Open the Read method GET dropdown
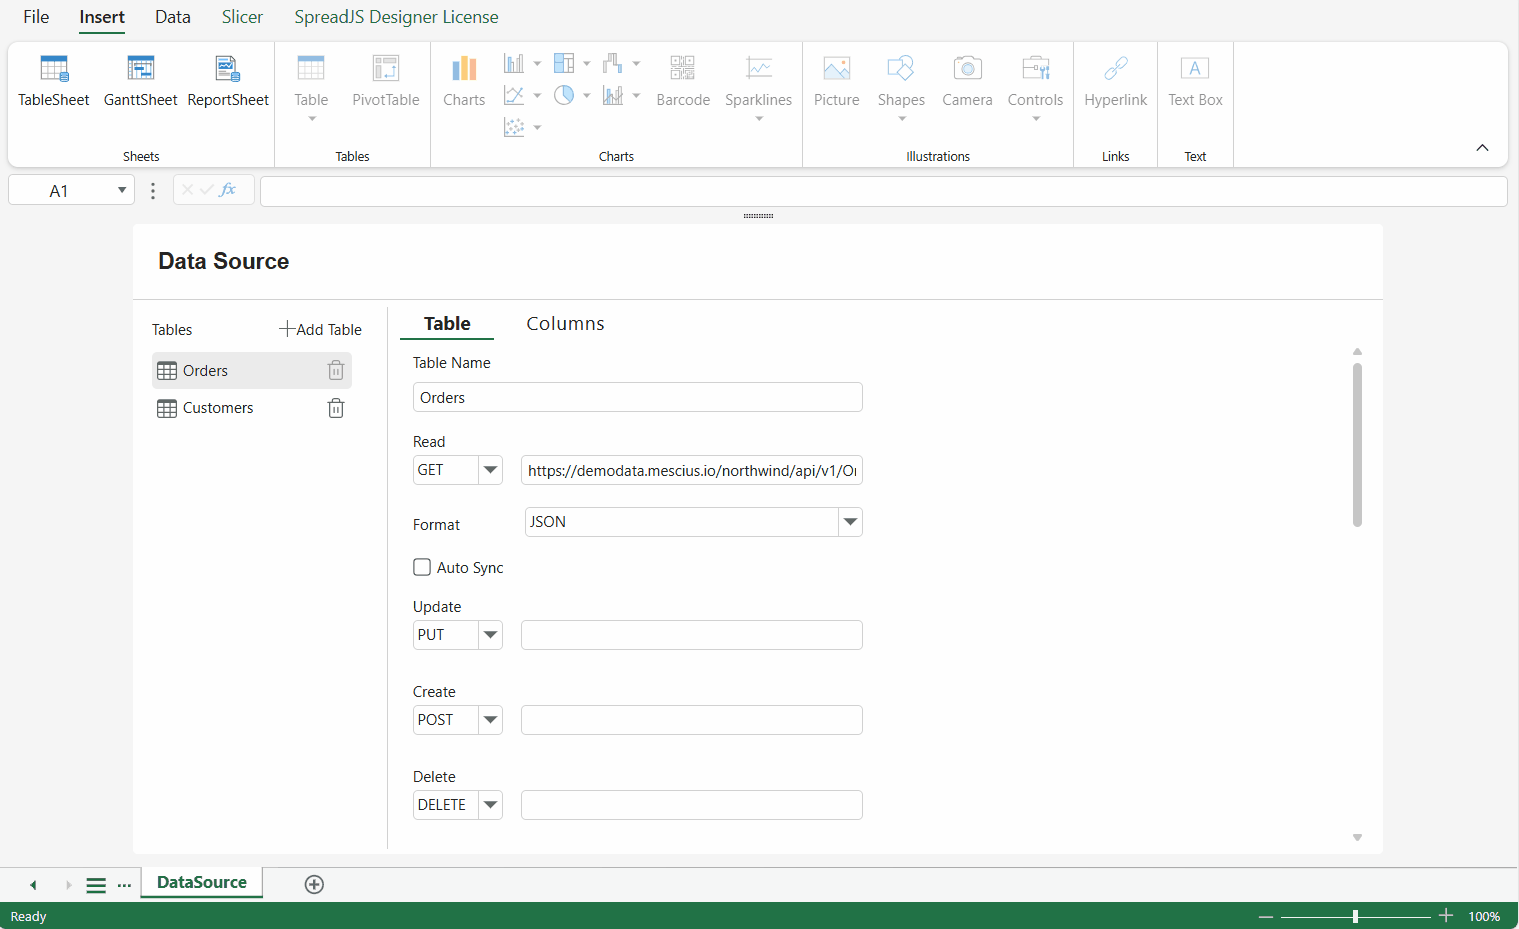This screenshot has width=1519, height=929. [x=490, y=470]
